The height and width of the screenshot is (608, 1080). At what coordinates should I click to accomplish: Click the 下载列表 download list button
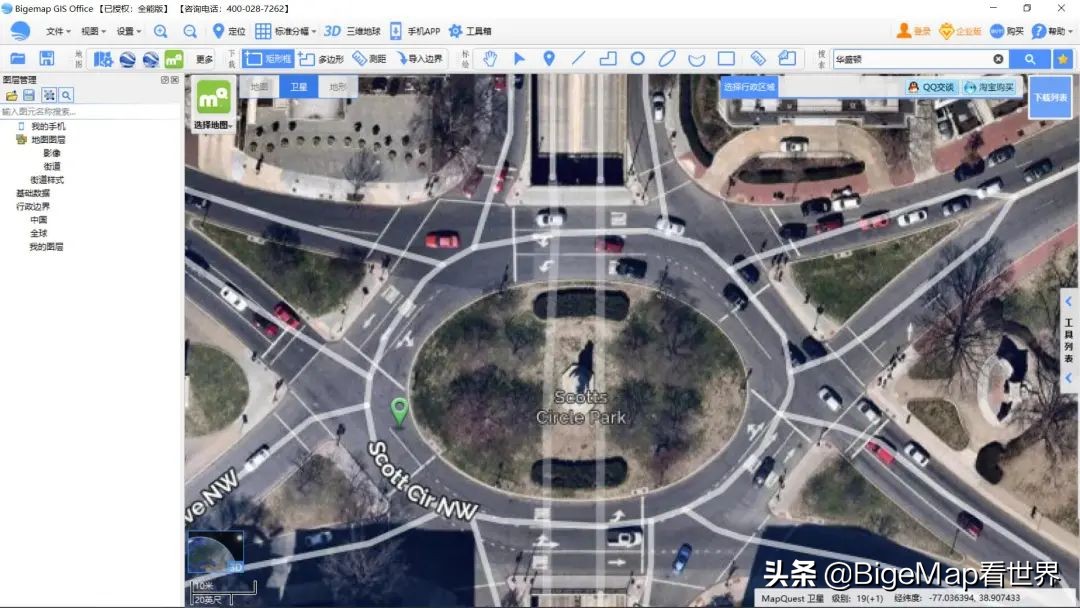1050,97
